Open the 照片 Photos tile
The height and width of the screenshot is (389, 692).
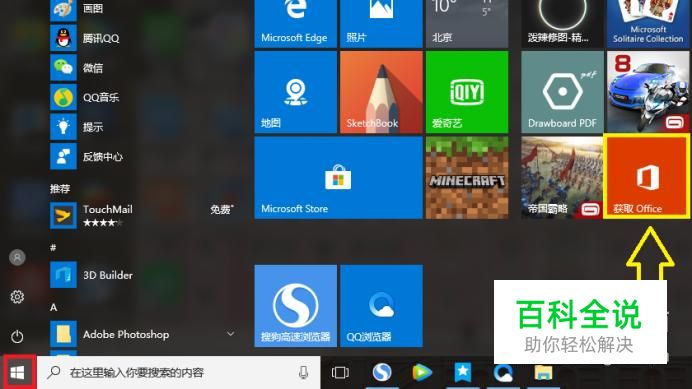[x=381, y=23]
